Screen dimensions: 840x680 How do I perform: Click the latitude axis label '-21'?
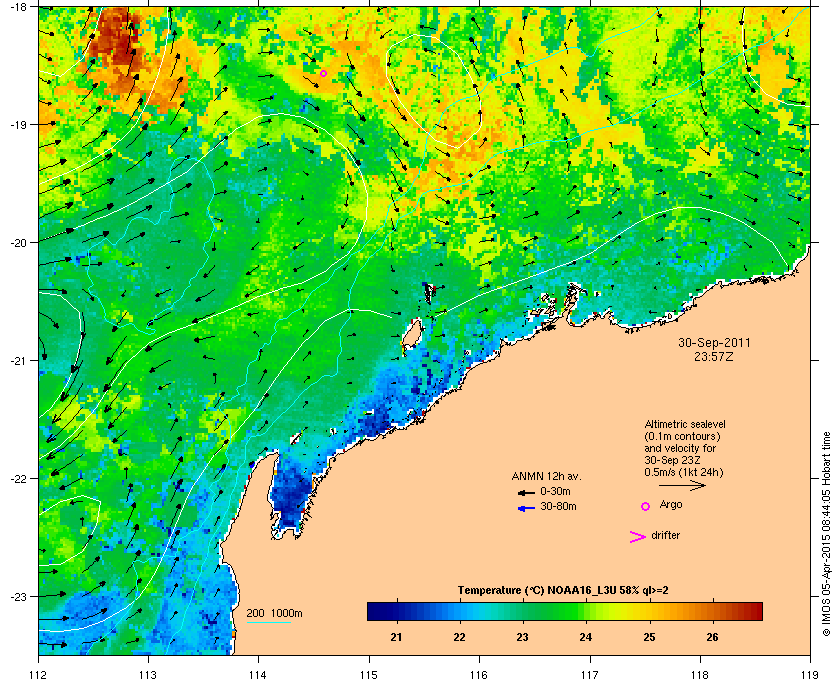coord(18,360)
